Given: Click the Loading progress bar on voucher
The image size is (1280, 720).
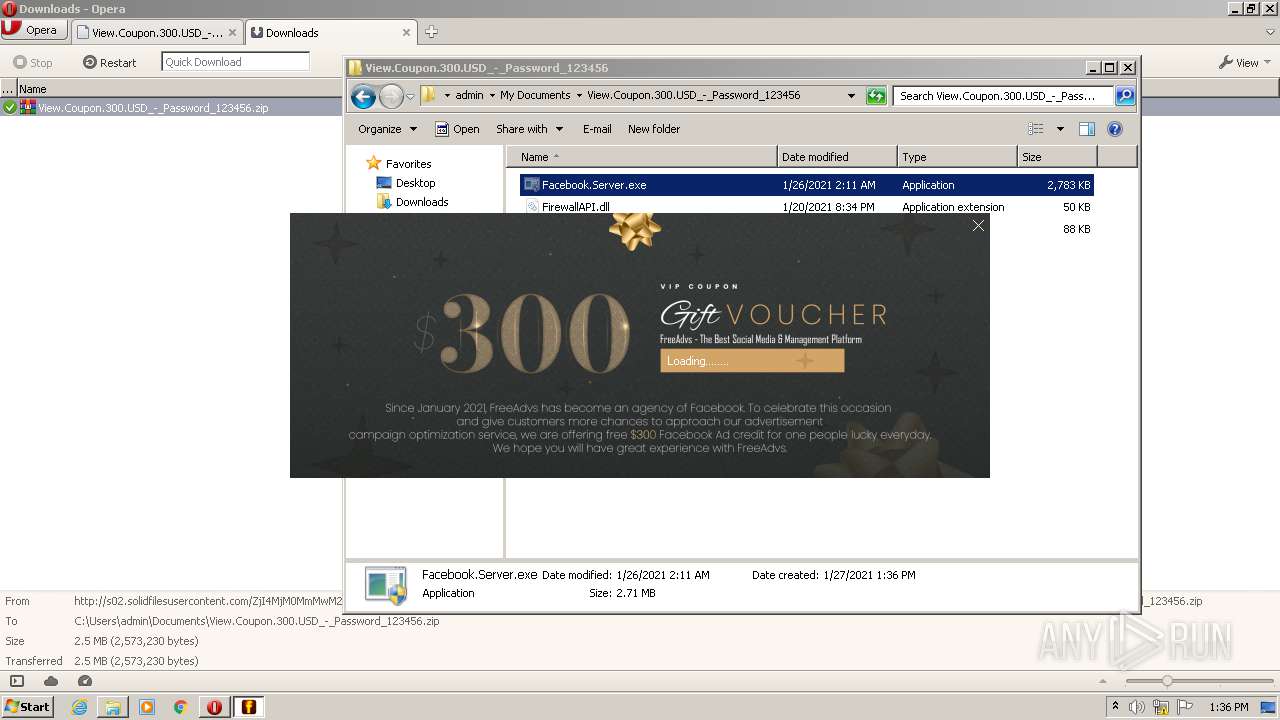Looking at the screenshot, I should coord(752,361).
